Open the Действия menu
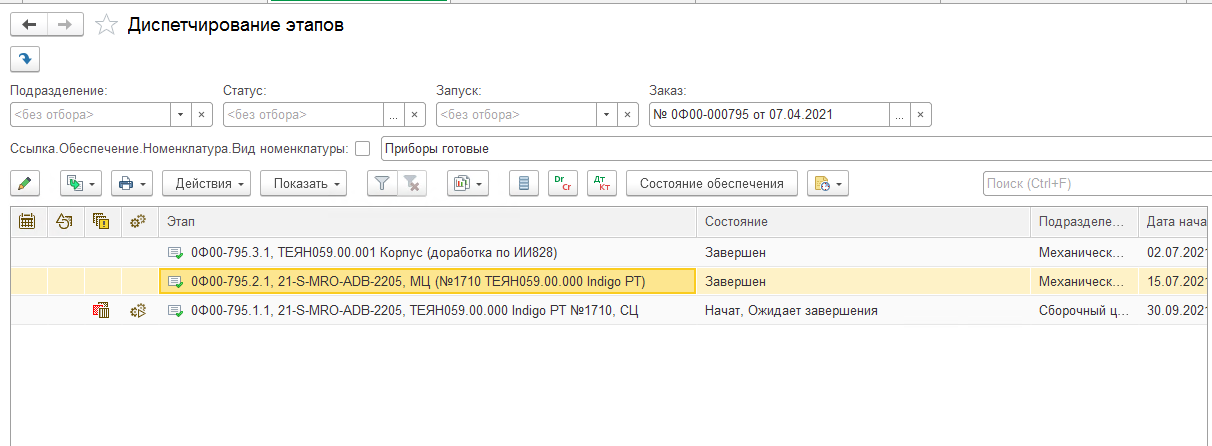 (212, 184)
